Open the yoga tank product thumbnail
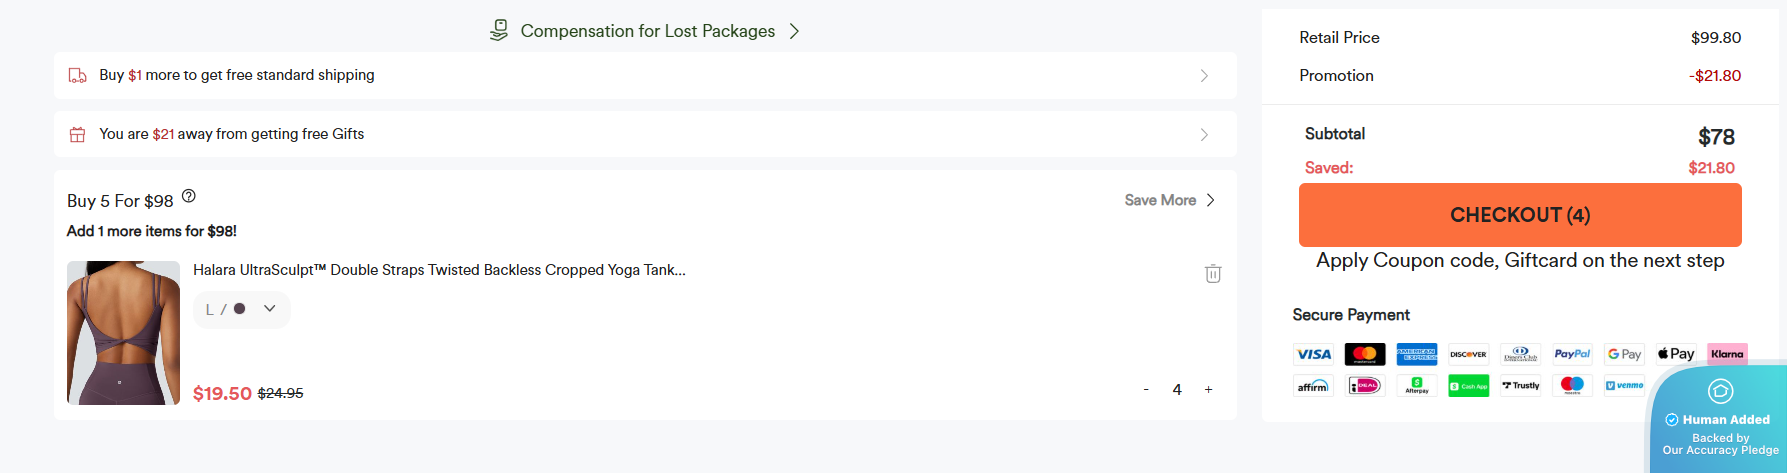This screenshot has width=1787, height=473. click(x=123, y=333)
